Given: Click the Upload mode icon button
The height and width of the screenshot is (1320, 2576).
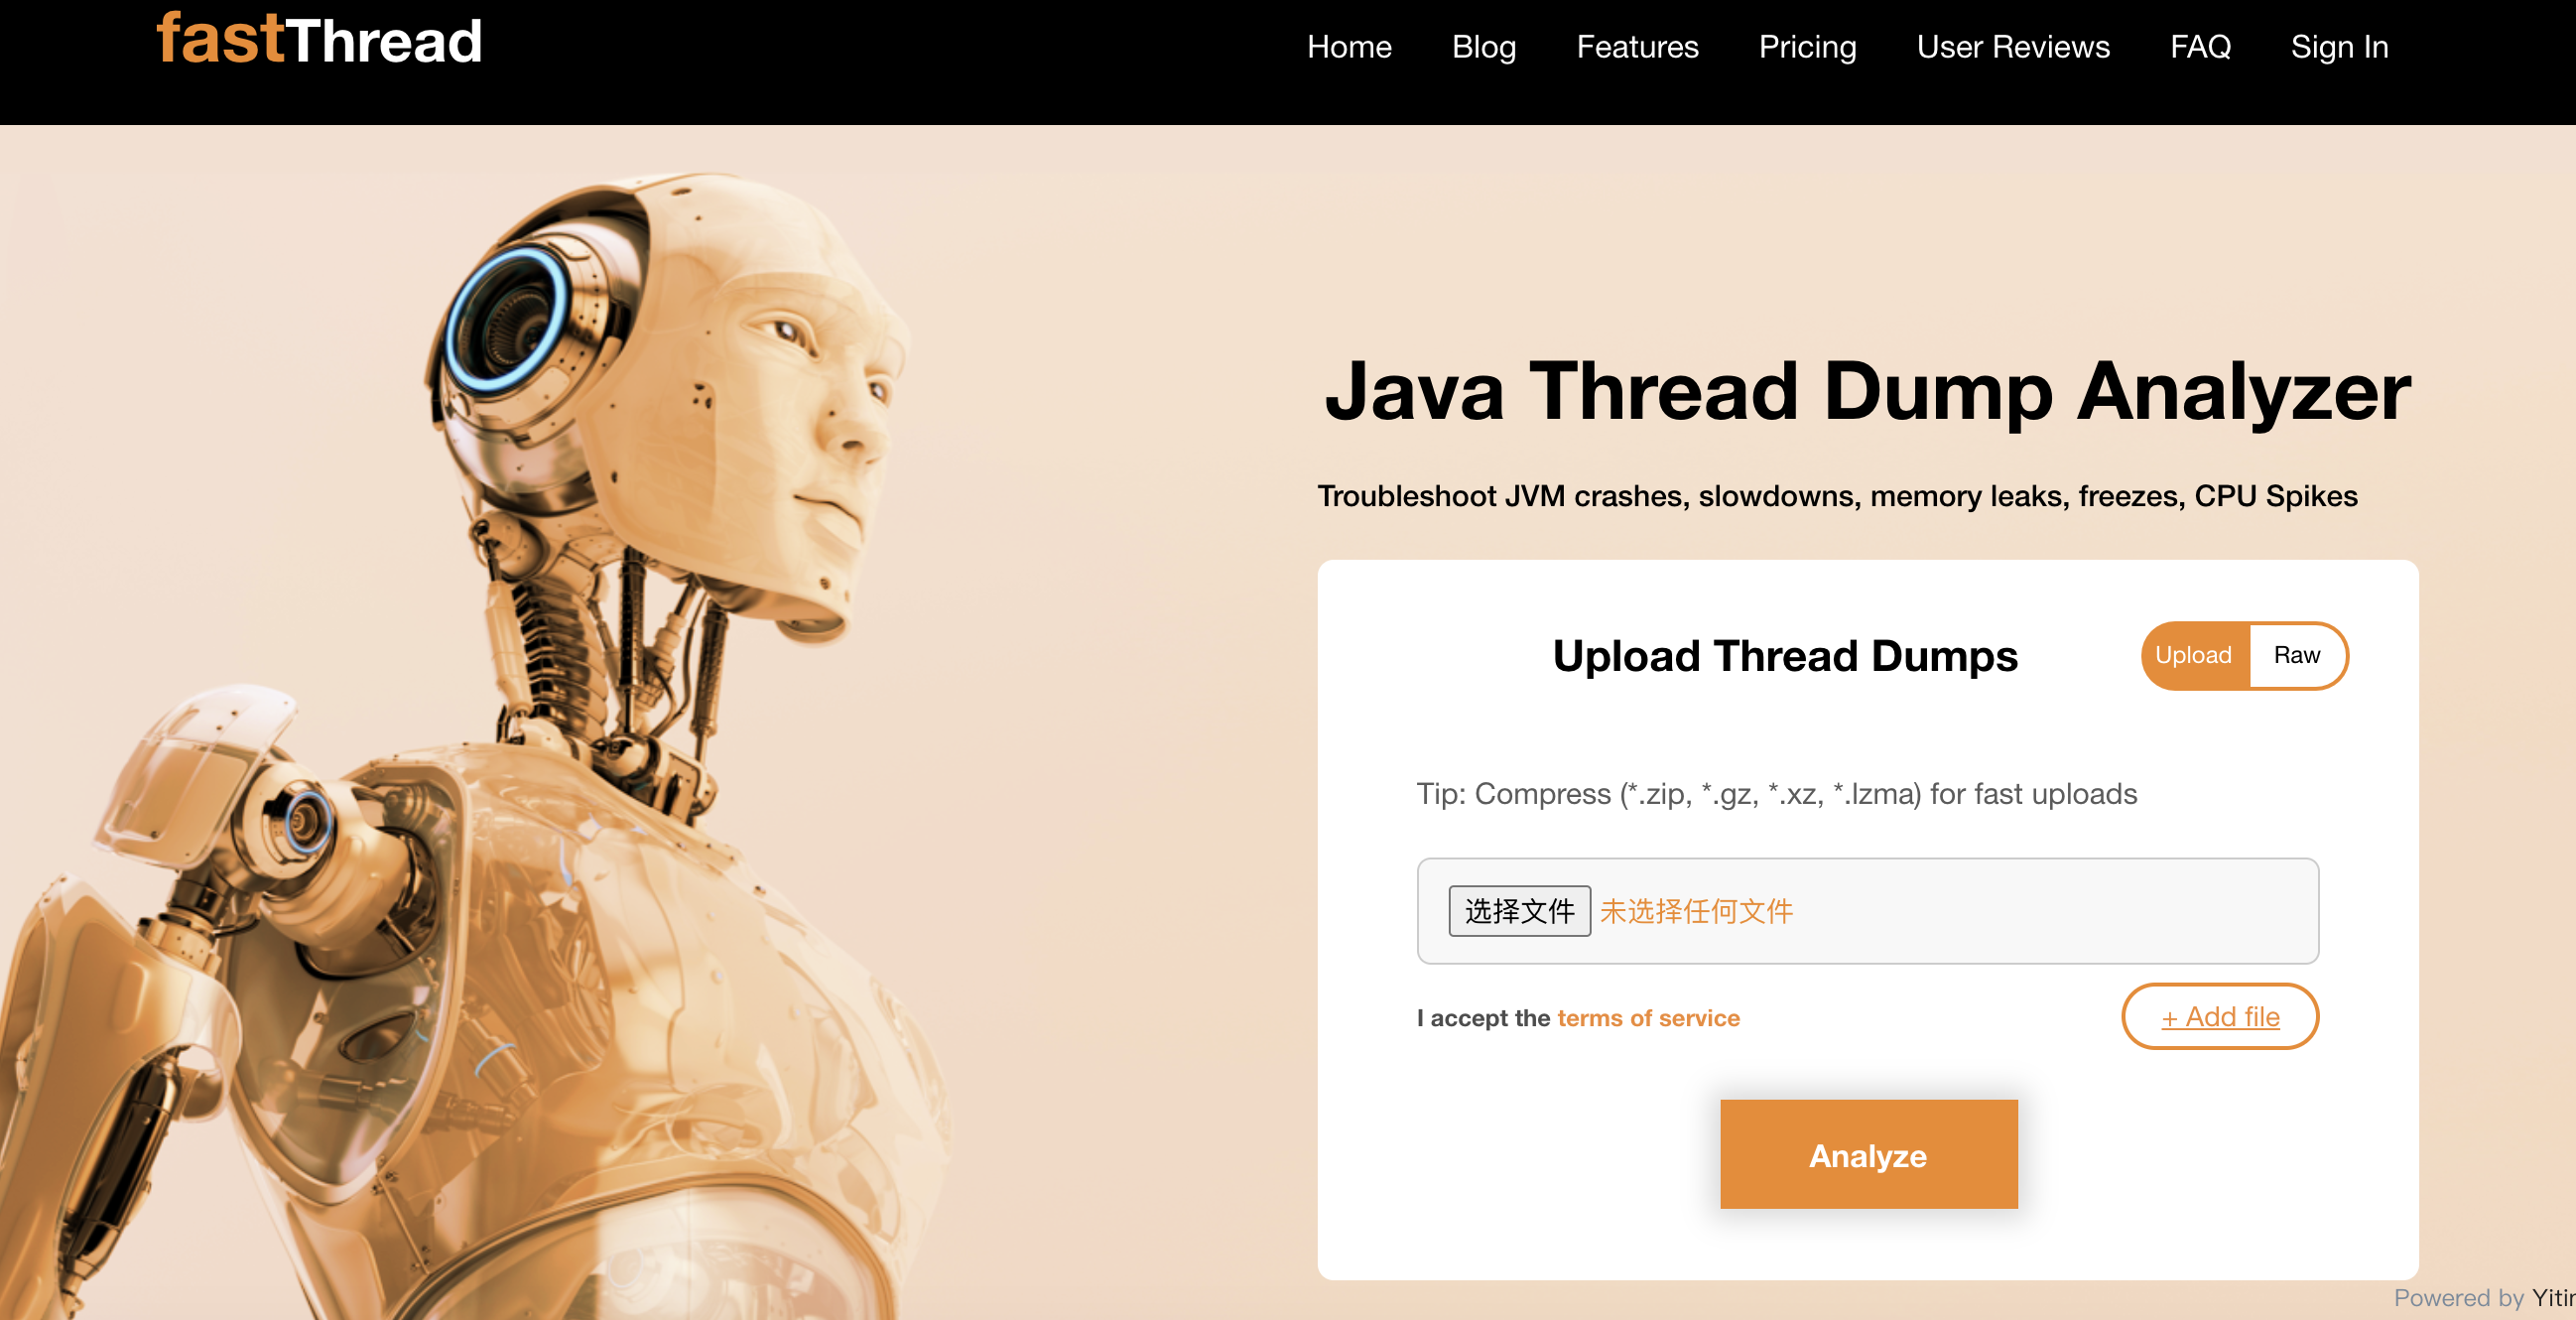Looking at the screenshot, I should tap(2191, 653).
